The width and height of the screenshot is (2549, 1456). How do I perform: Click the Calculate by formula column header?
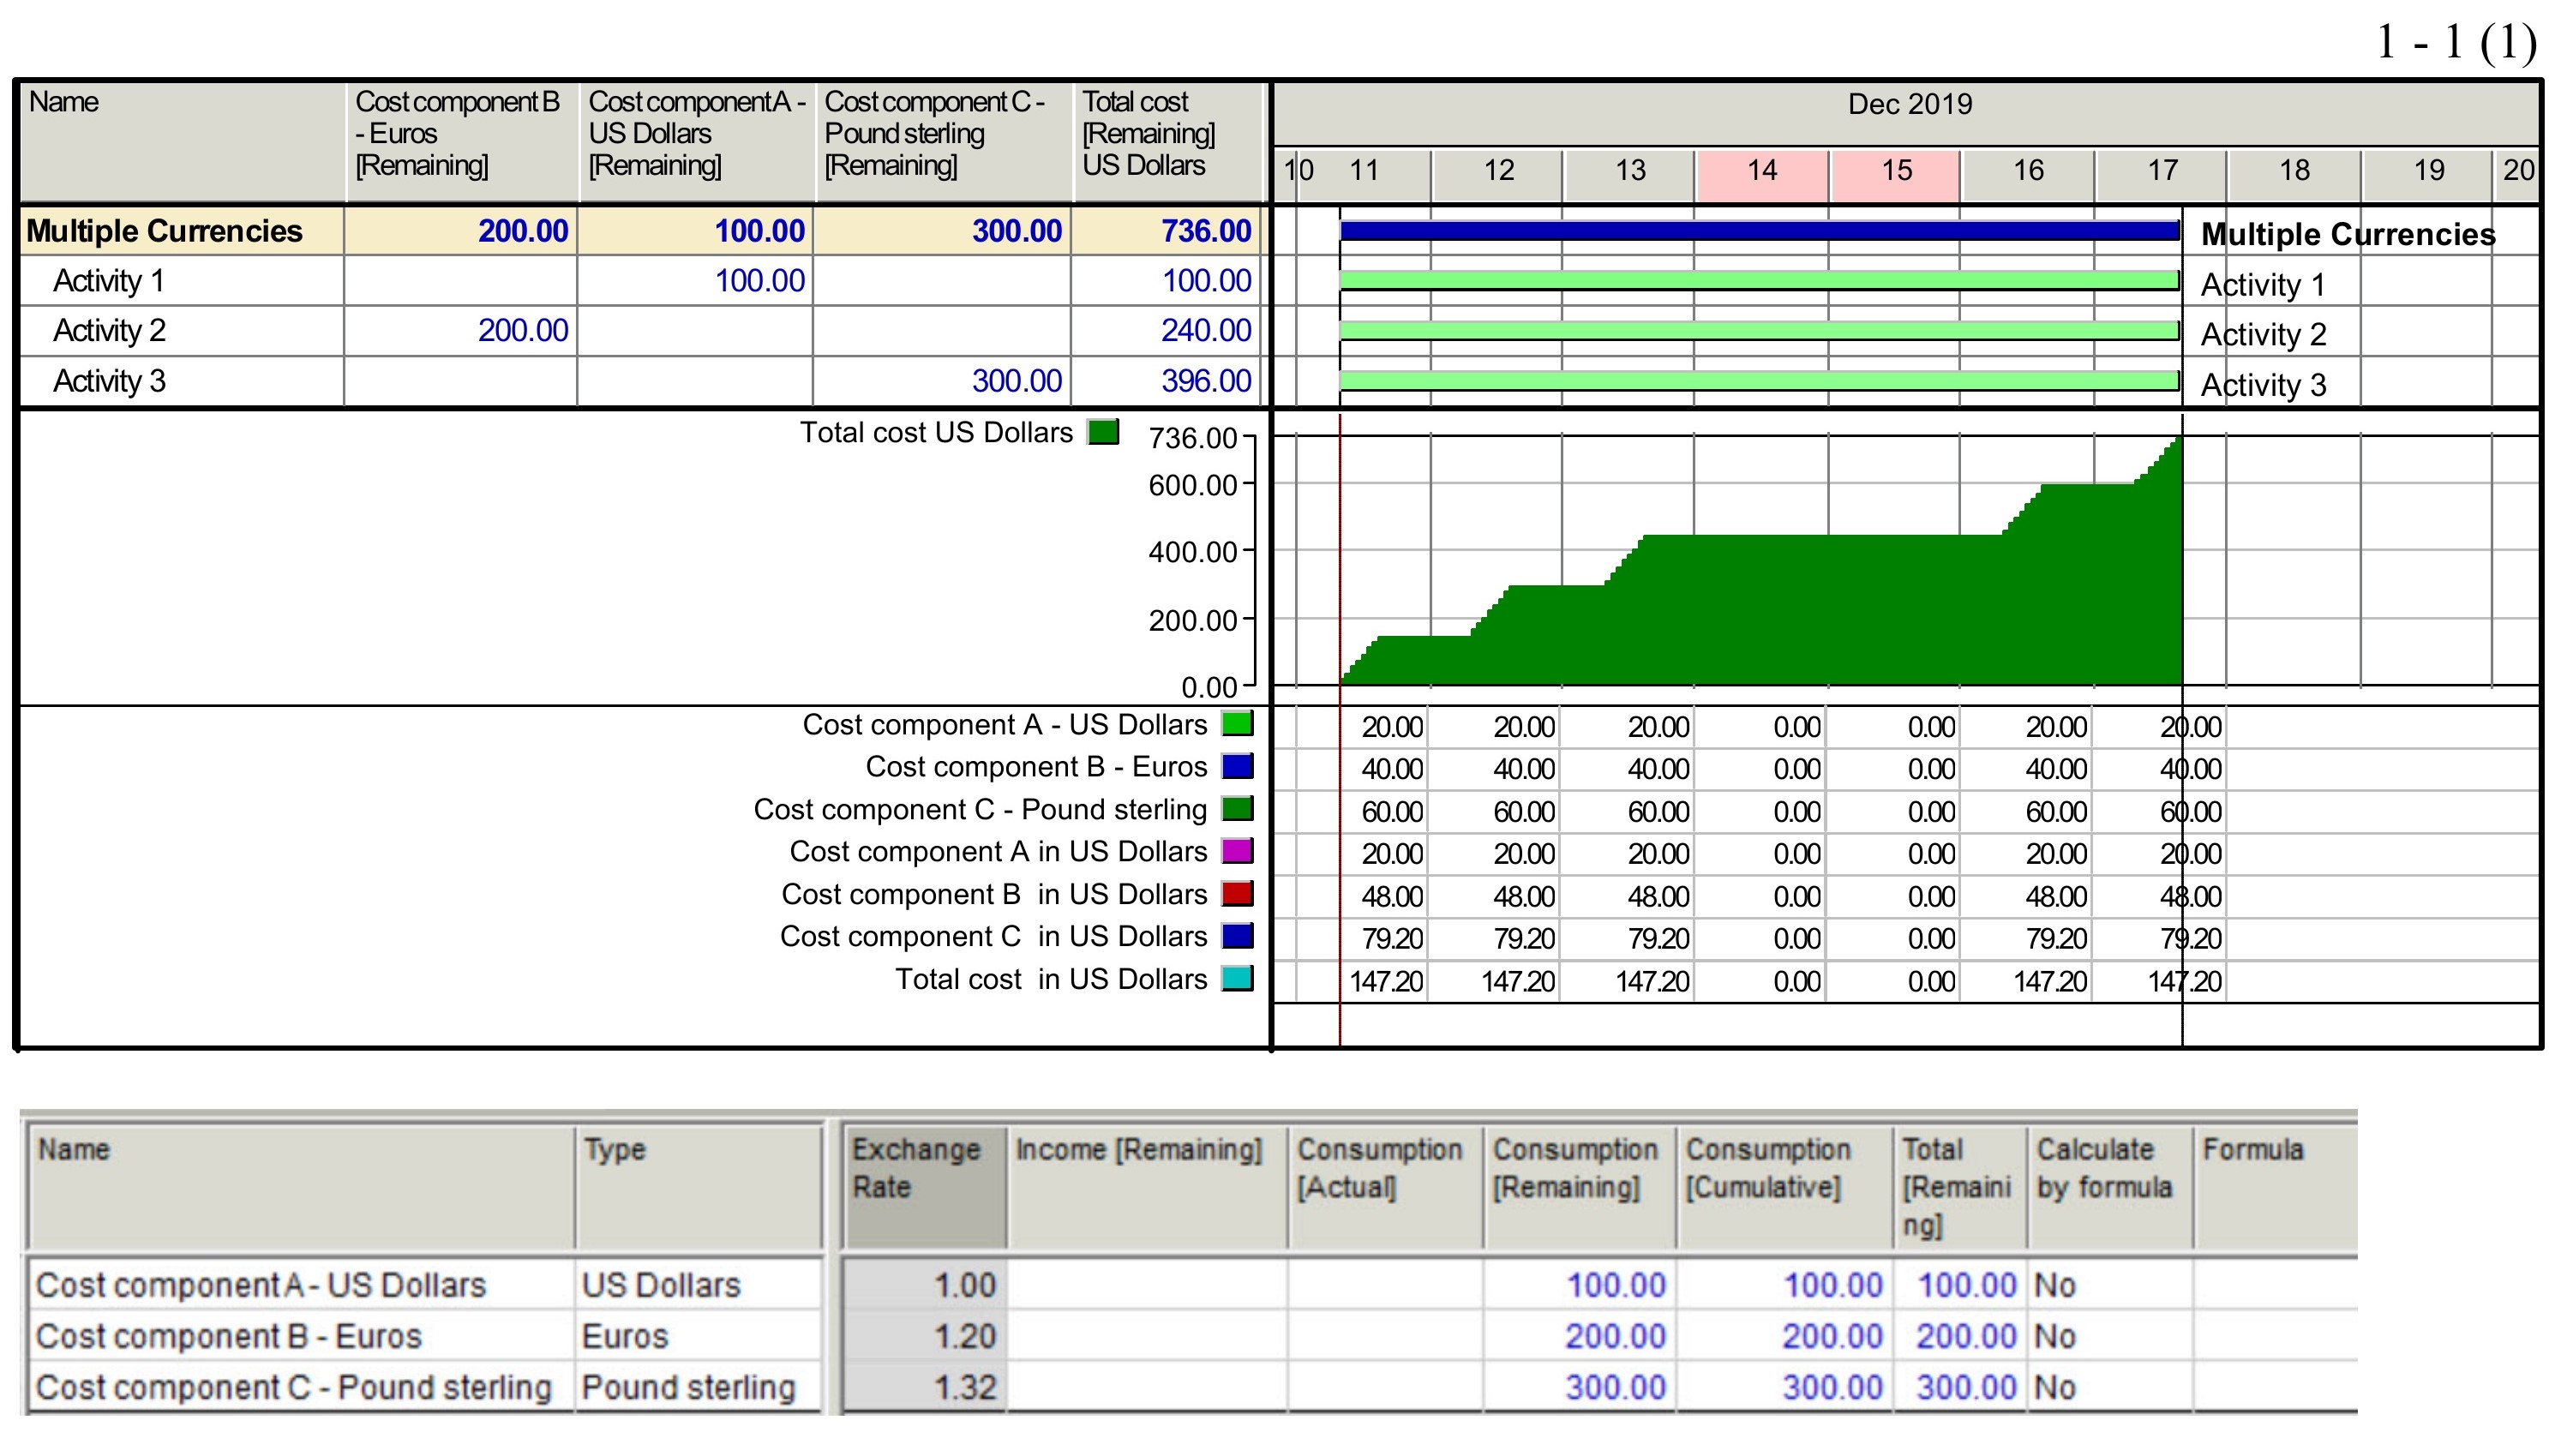[2109, 1186]
